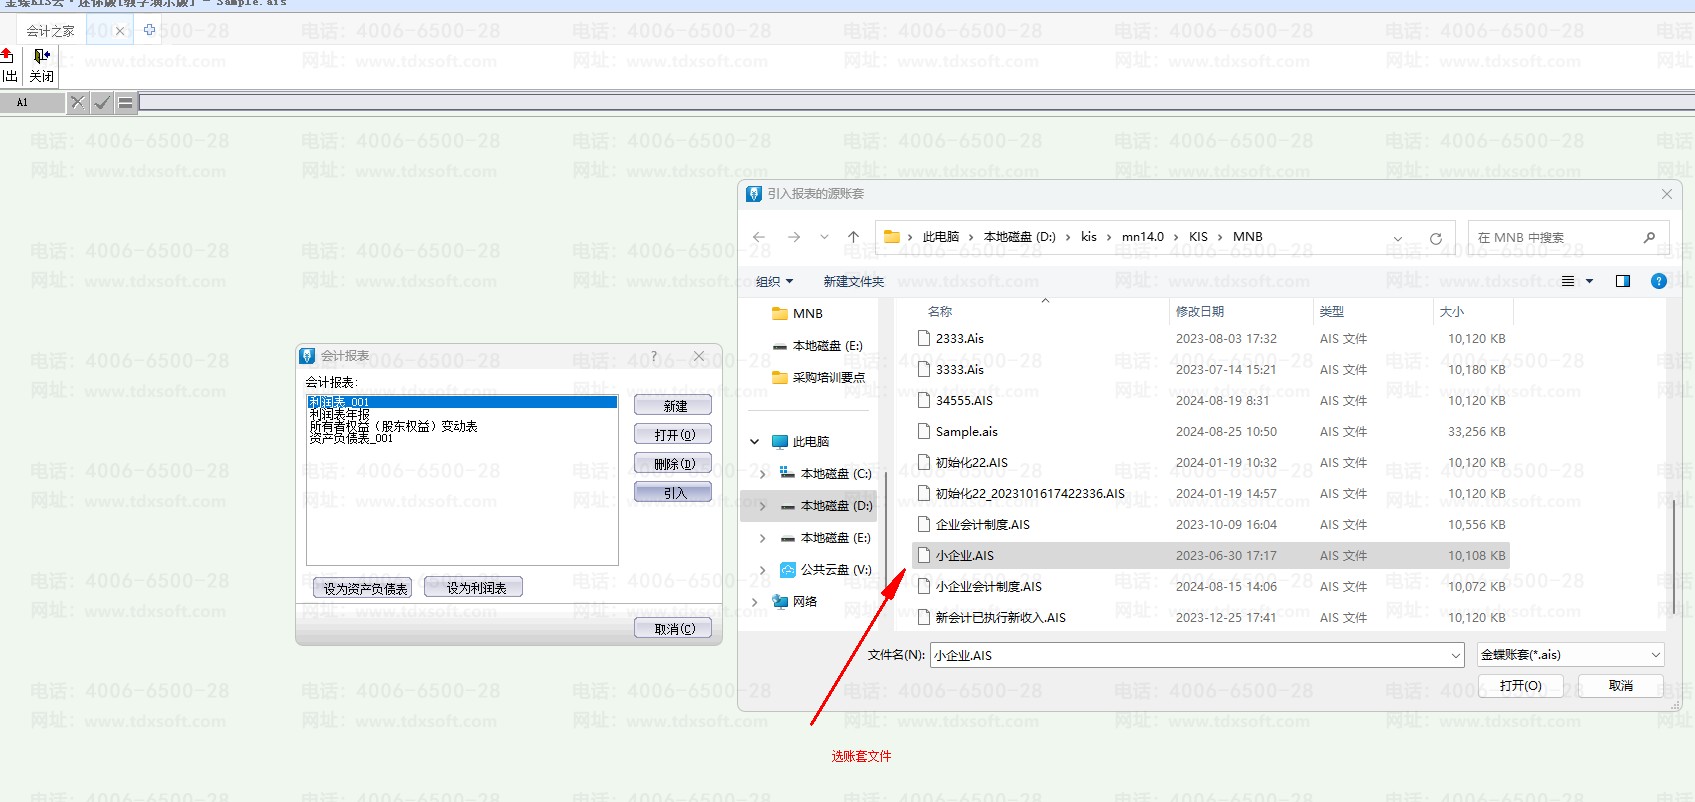Viewport: 1695px width, 802px height.
Task: Select 利润表年报 in the report list
Action: (340, 414)
